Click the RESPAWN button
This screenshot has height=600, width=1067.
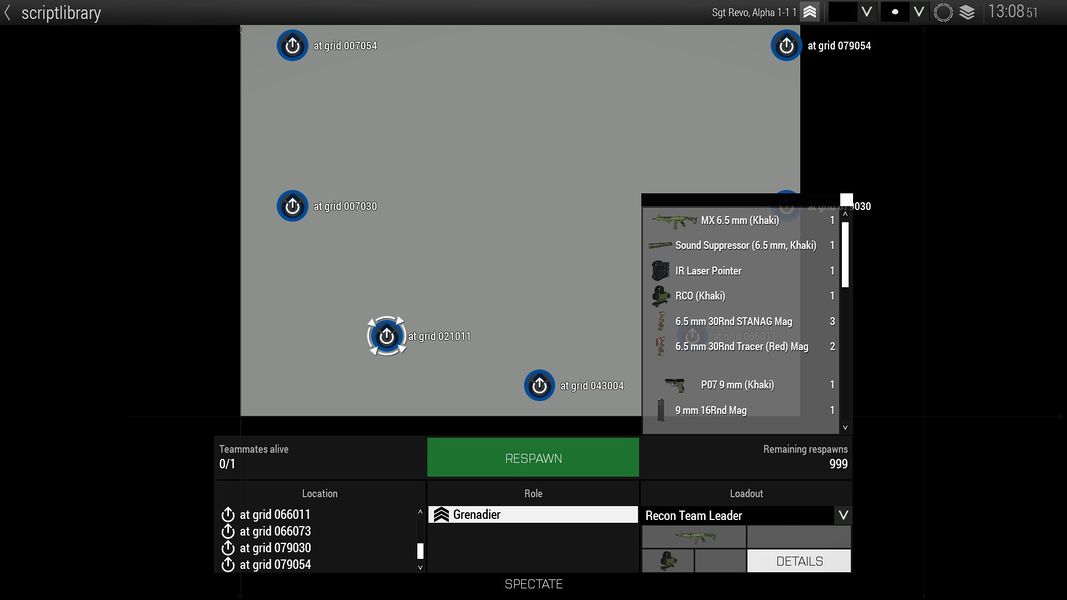[533, 457]
